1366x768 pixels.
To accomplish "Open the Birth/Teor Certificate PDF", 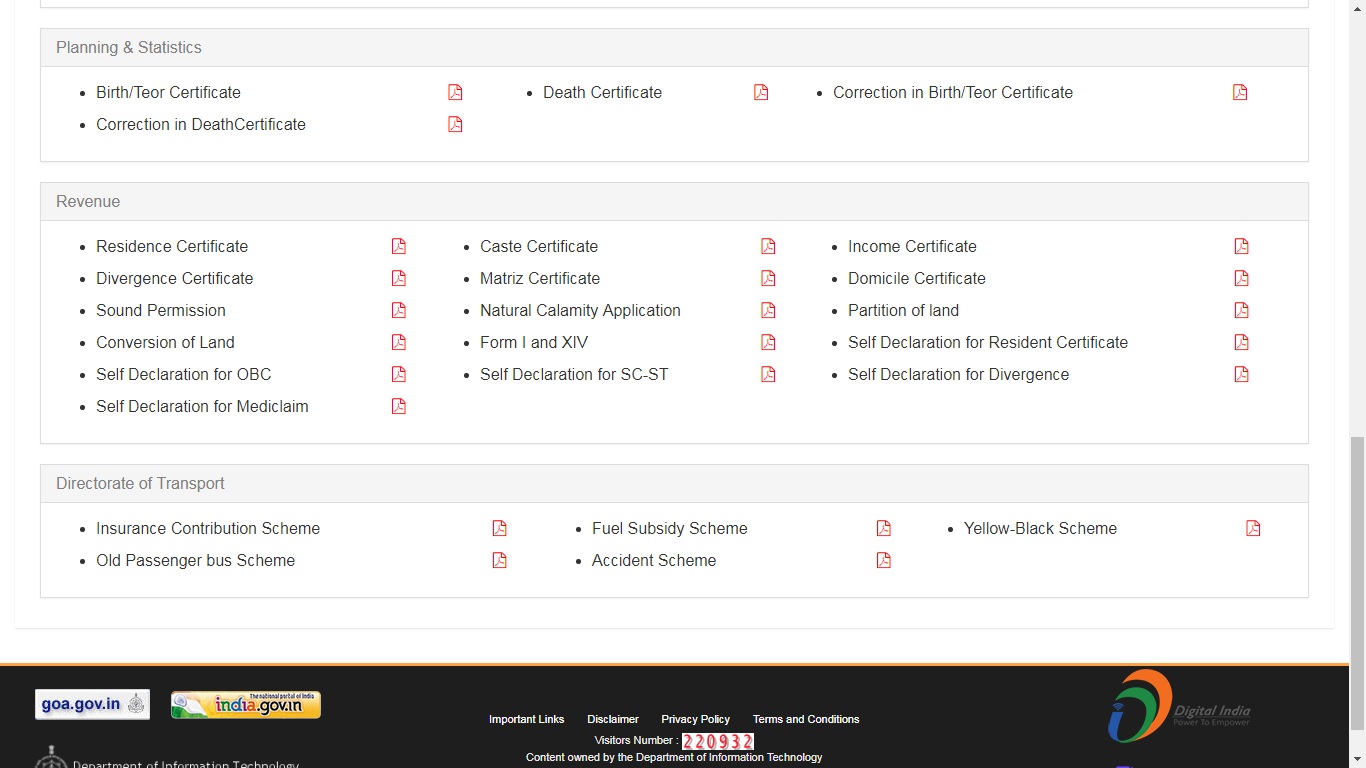I will tap(455, 92).
